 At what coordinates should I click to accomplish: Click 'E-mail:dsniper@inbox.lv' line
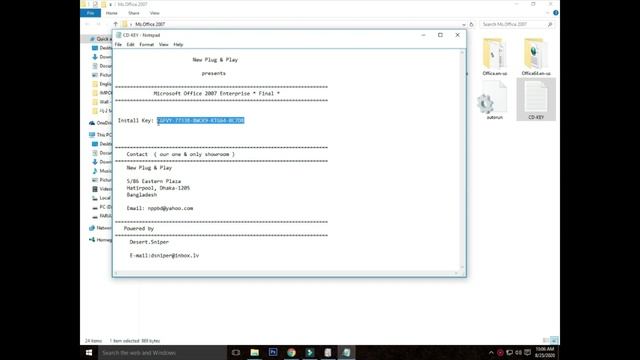(164, 256)
